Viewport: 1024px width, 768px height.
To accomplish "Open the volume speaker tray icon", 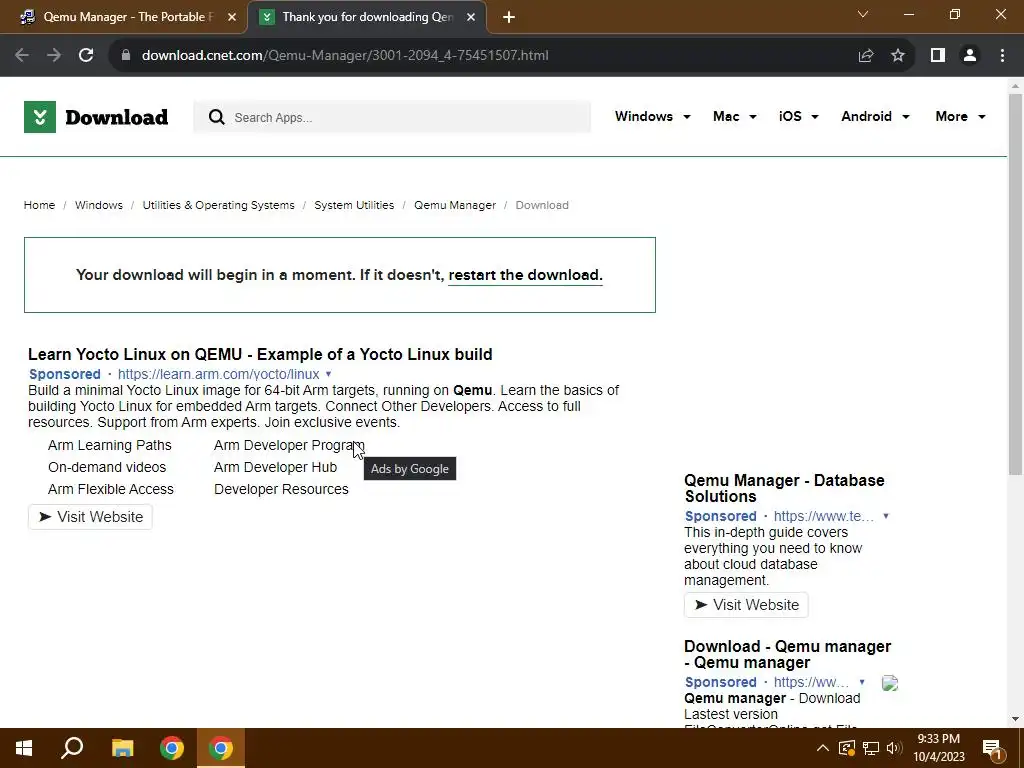I will pyautogui.click(x=894, y=748).
